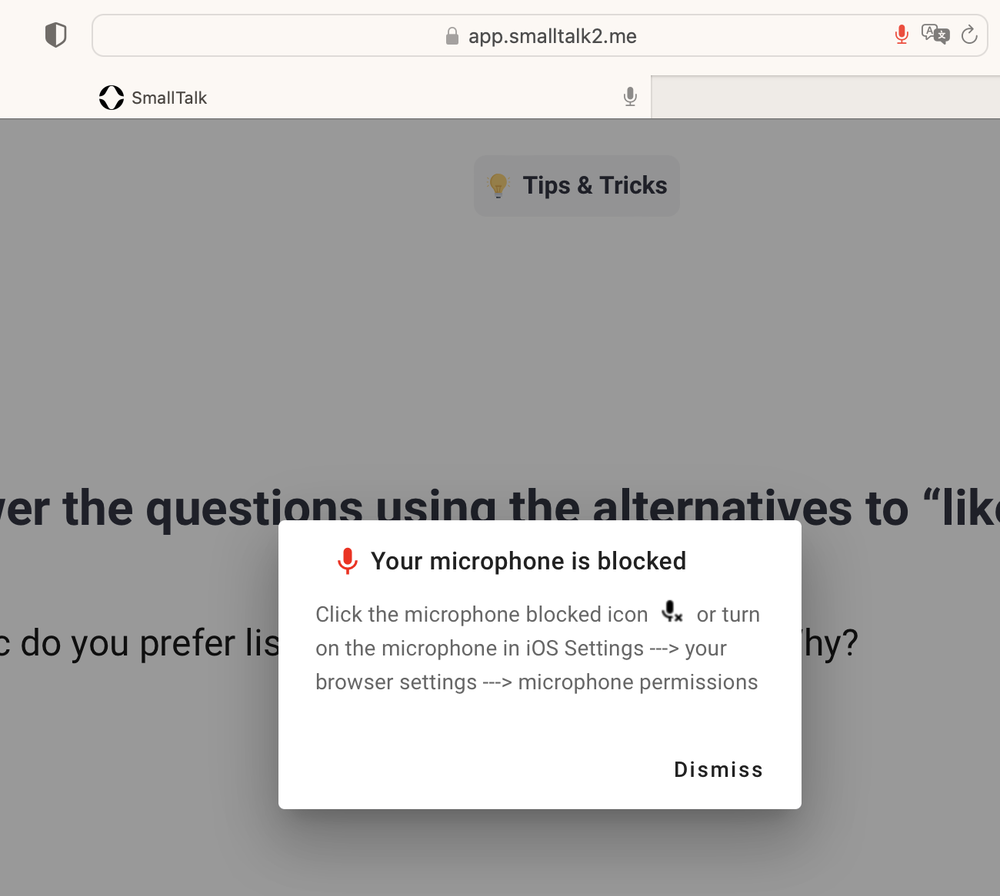Open the page translation icon
The image size is (1000, 896).
(x=935, y=36)
